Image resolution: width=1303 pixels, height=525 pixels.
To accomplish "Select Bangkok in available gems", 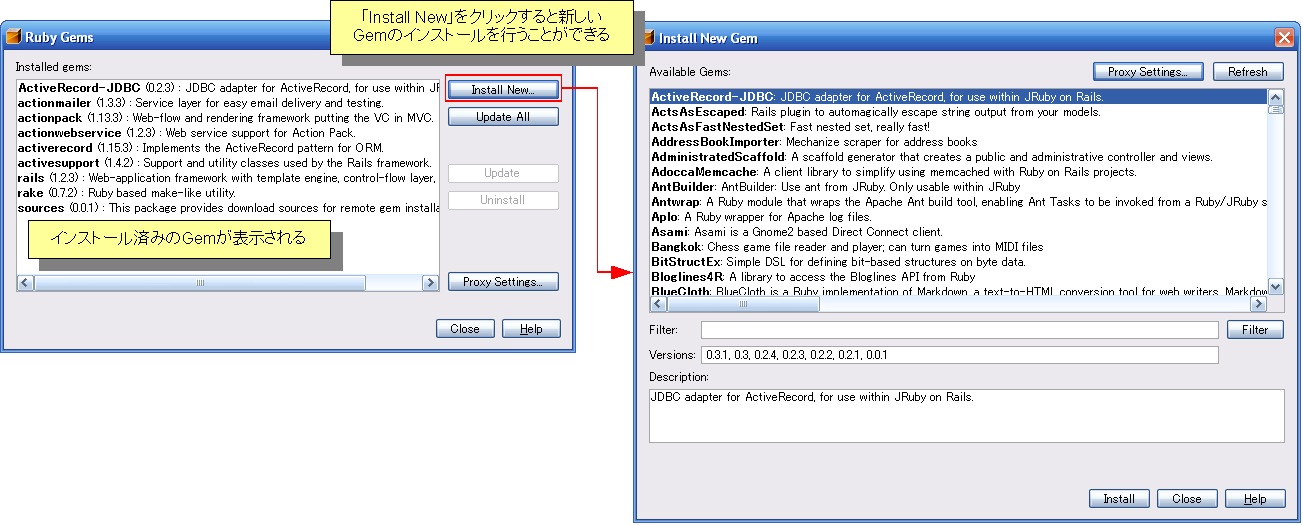I will coord(958,247).
